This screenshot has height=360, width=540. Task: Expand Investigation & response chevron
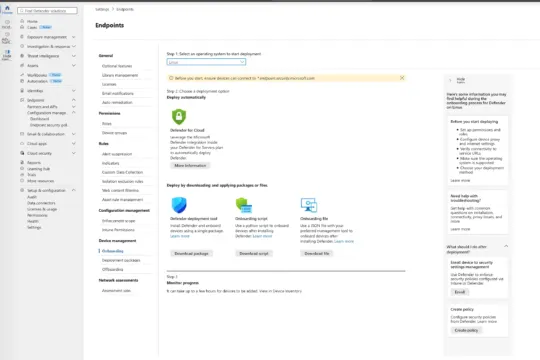click(x=74, y=46)
